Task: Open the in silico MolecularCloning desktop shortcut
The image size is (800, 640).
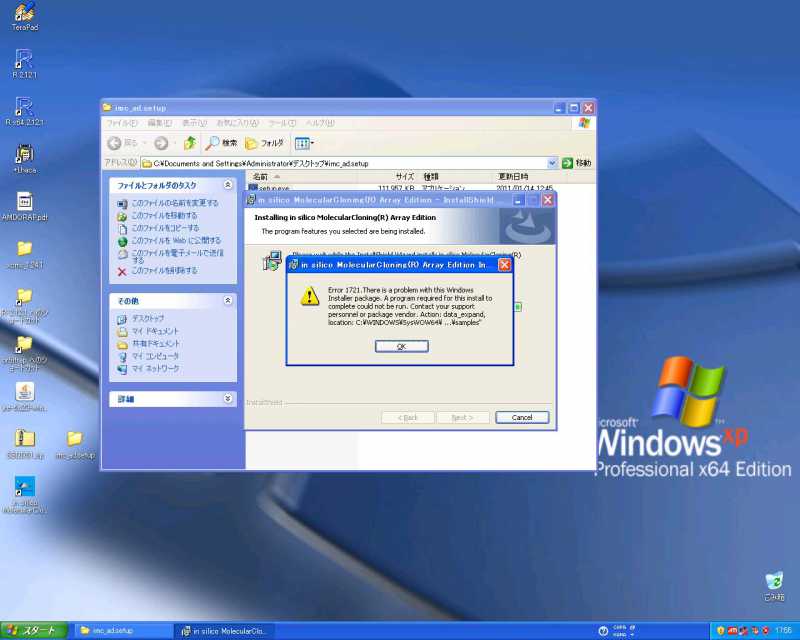Action: click(x=24, y=494)
